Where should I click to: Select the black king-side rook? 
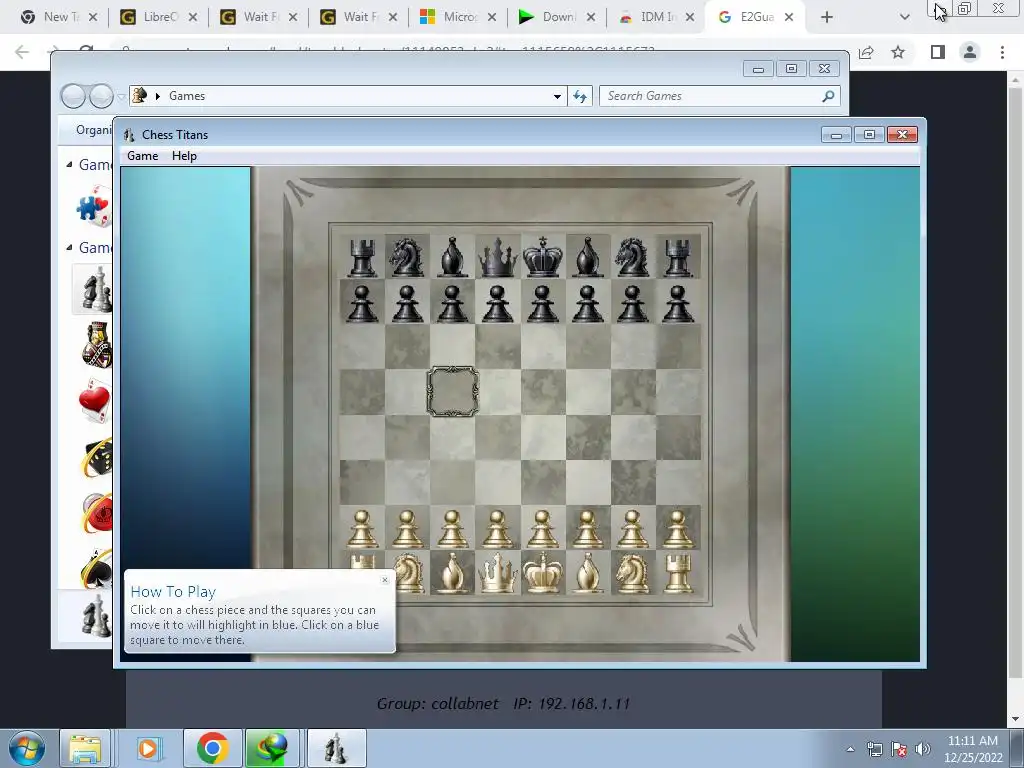click(678, 257)
